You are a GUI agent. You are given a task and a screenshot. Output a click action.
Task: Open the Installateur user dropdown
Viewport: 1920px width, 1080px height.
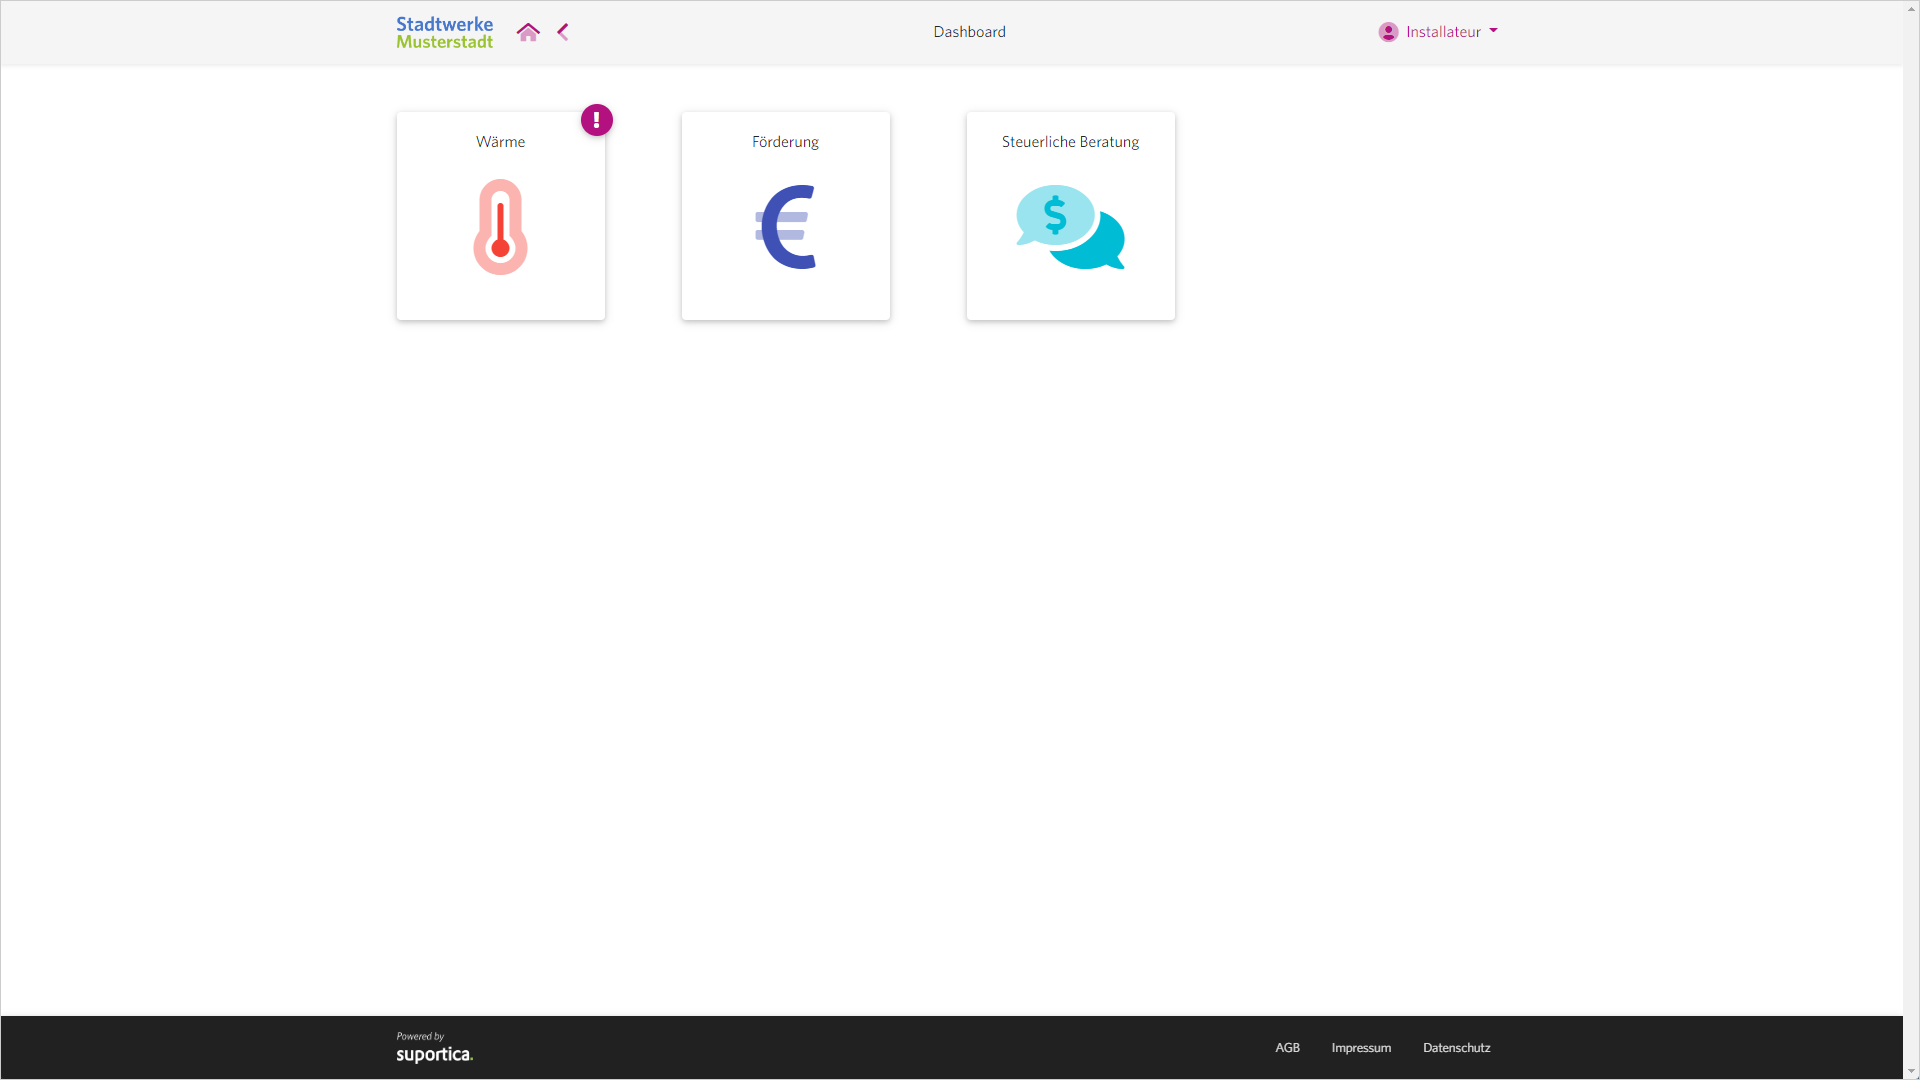coord(1442,32)
